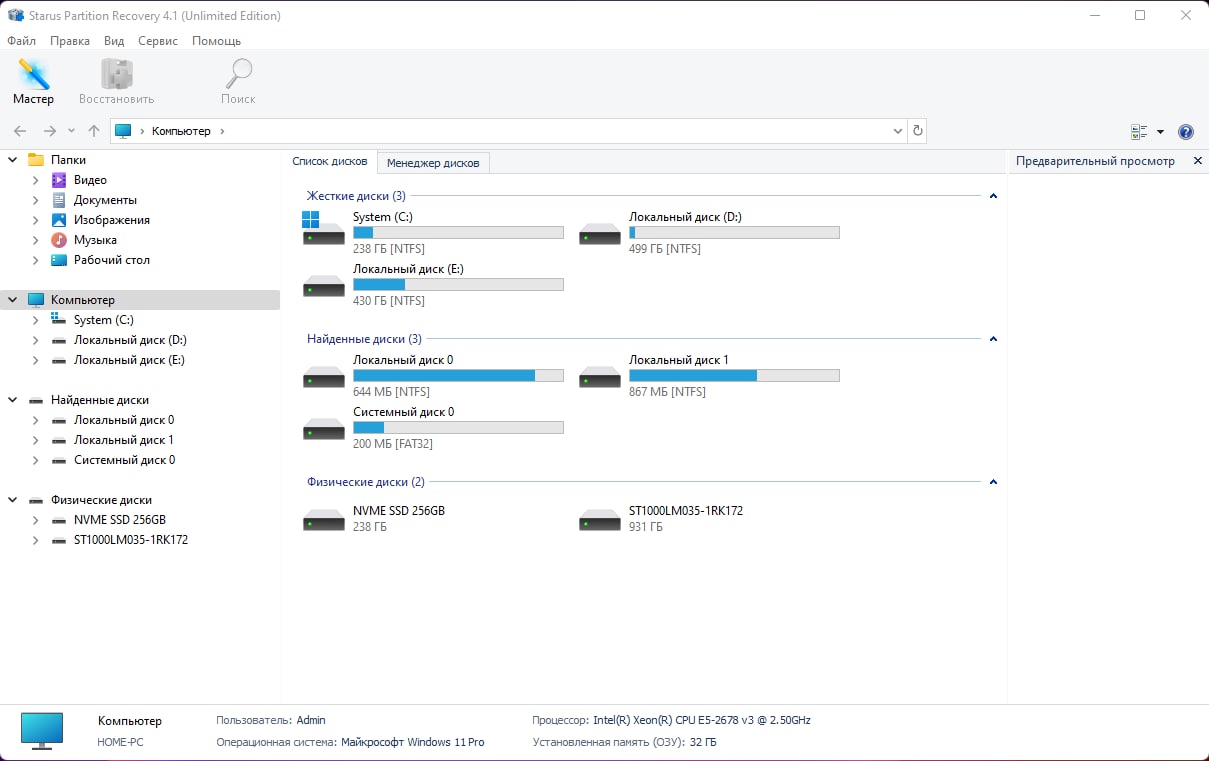This screenshot has height=761, width=1209.
Task: Collapse the Папки tree node
Action: [13, 160]
